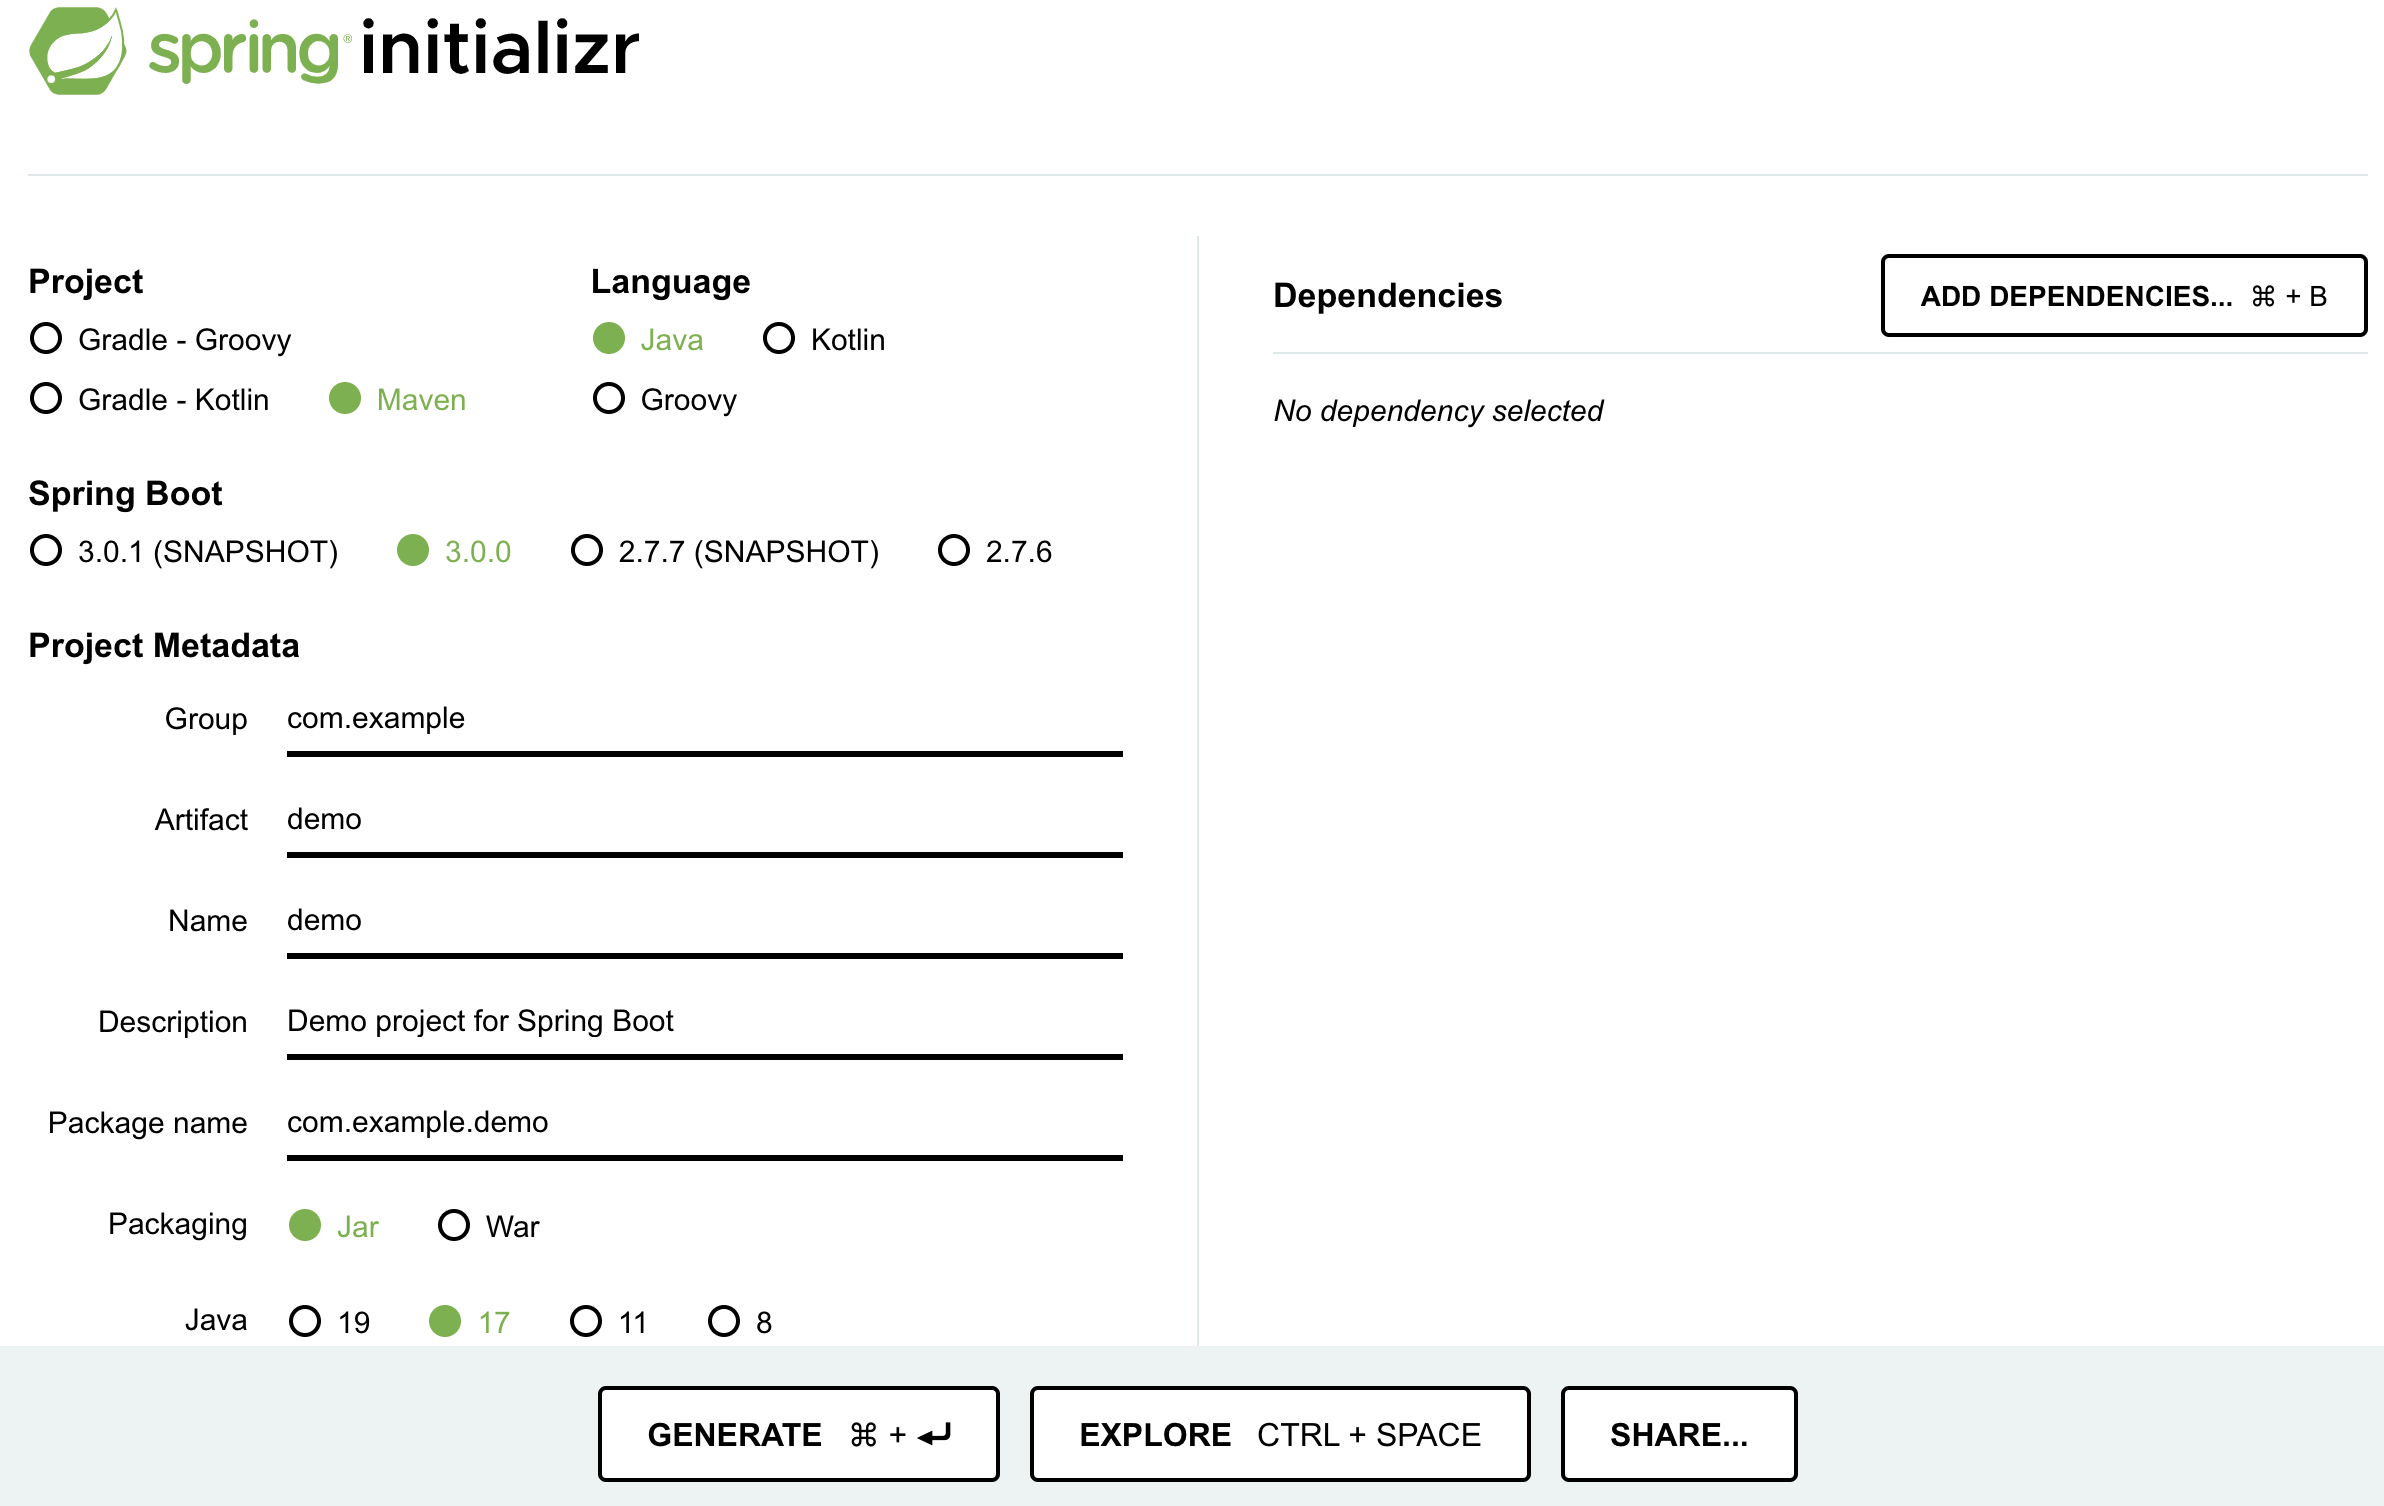Select Java version 19
Viewport: 2384px width, 1506px height.
coord(305,1321)
